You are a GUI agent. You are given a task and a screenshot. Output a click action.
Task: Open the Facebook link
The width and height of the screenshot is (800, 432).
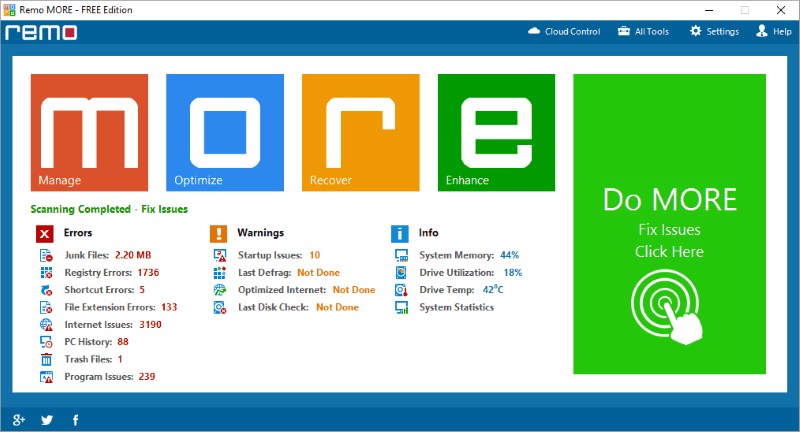click(x=76, y=420)
